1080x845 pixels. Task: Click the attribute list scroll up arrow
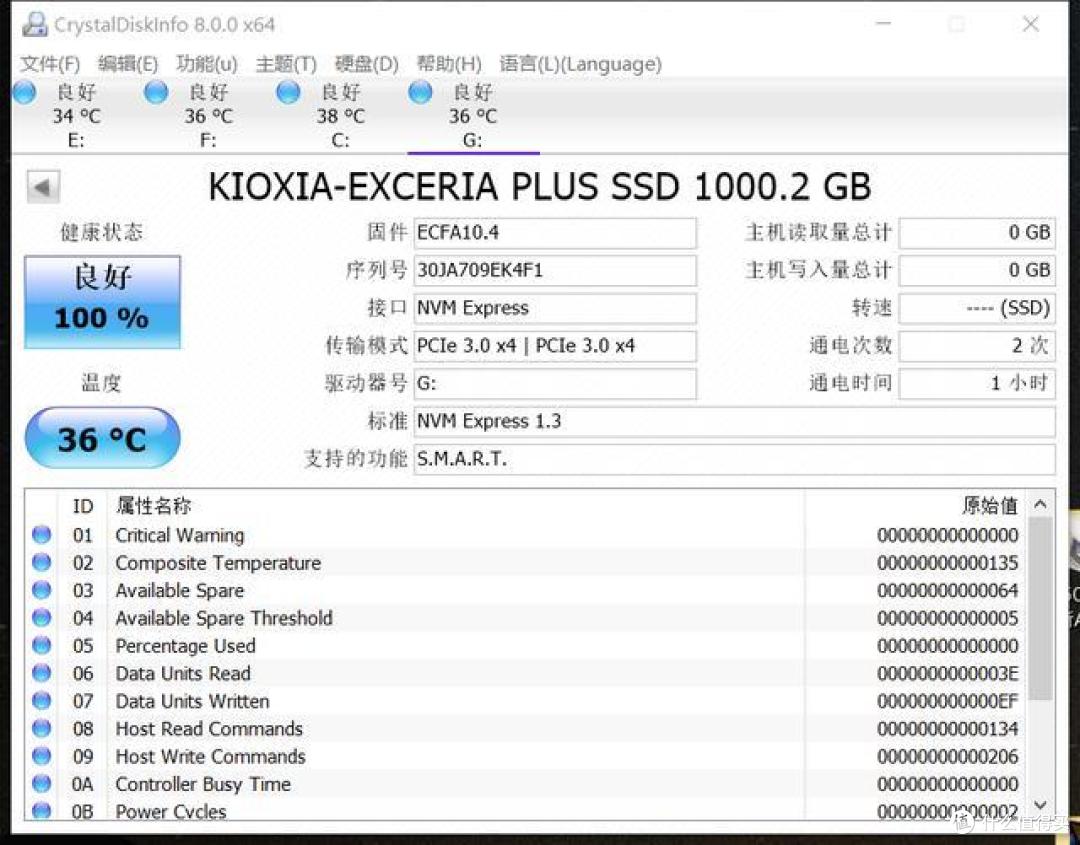tap(1040, 505)
